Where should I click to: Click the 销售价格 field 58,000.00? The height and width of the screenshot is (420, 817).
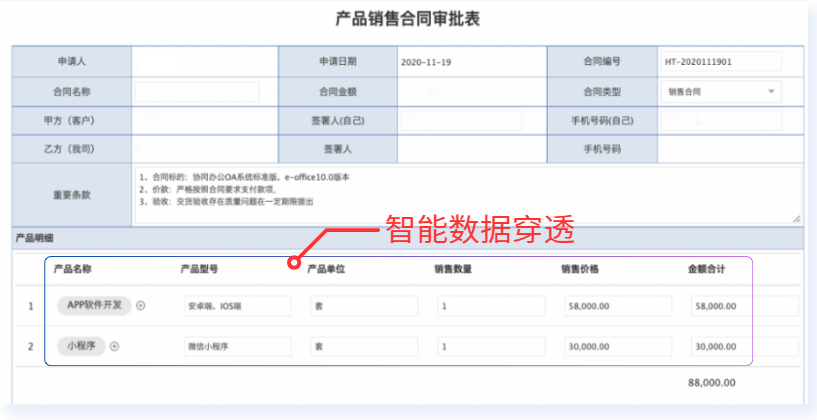click(x=618, y=306)
